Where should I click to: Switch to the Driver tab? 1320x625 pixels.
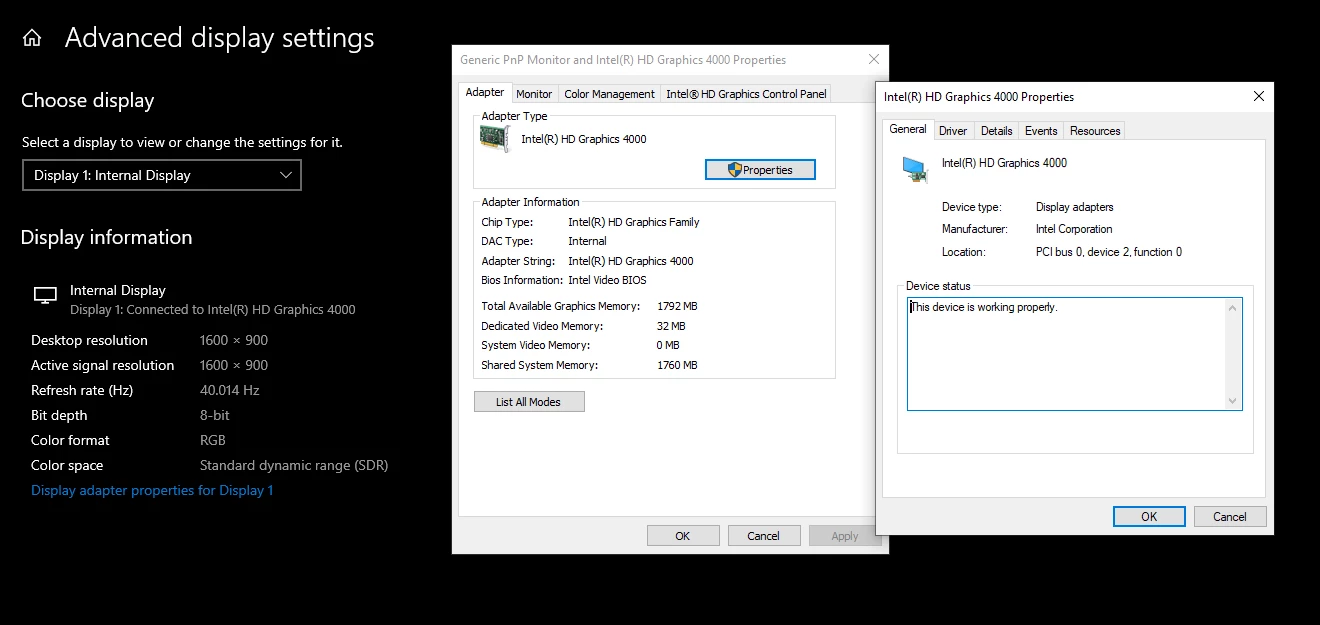click(x=953, y=131)
